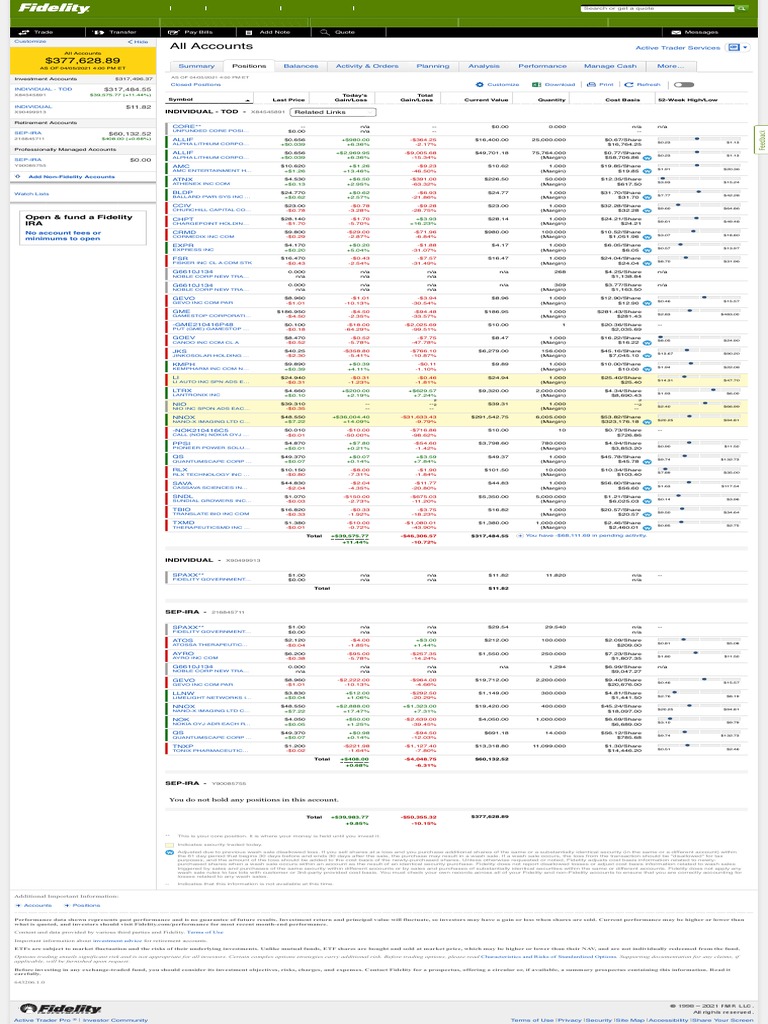Switch to the Summary tab
This screenshot has width=768, height=1024.
tap(197, 66)
